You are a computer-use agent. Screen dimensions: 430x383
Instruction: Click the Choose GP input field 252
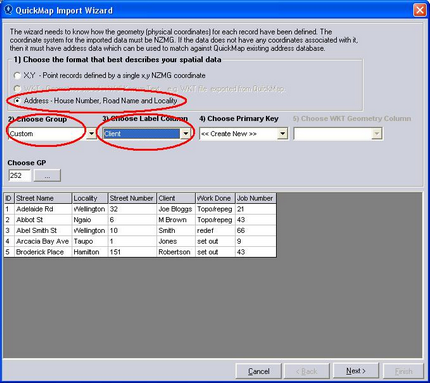(20, 175)
